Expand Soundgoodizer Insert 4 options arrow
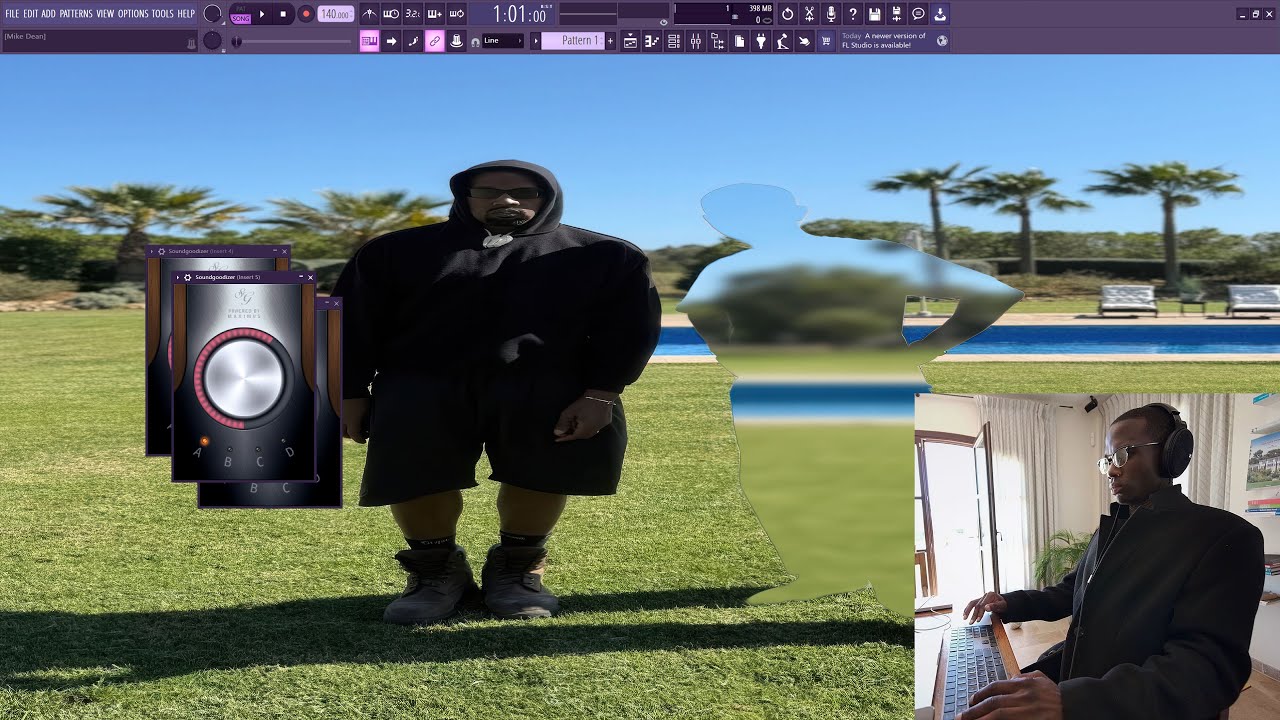Screen dimensions: 1280x720 click(x=152, y=251)
